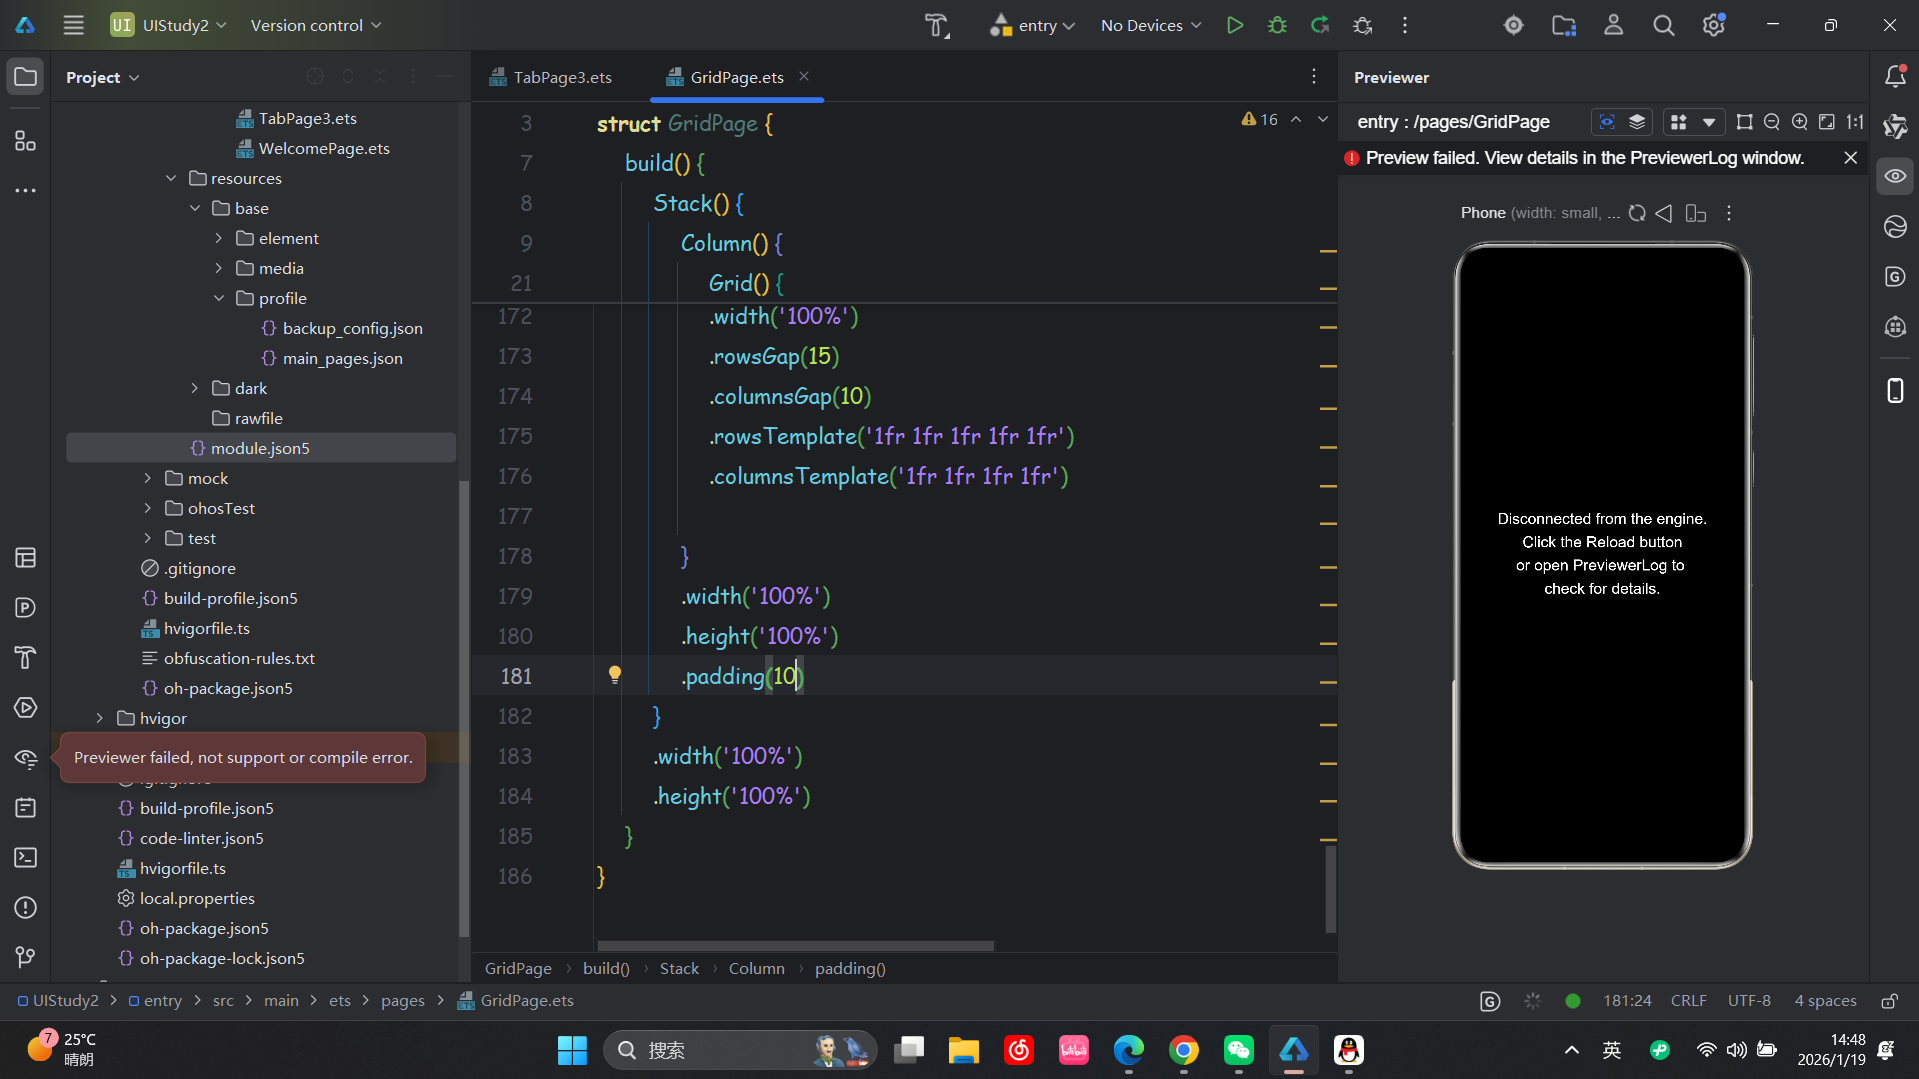Dismiss the Preview failed message
The image size is (1919, 1079).
pos(1850,158)
